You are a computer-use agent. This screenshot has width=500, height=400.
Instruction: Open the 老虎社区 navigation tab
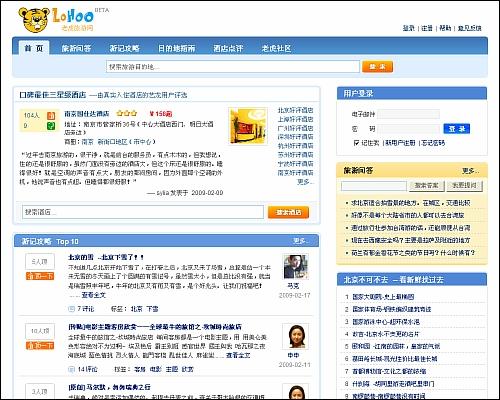tap(276, 48)
